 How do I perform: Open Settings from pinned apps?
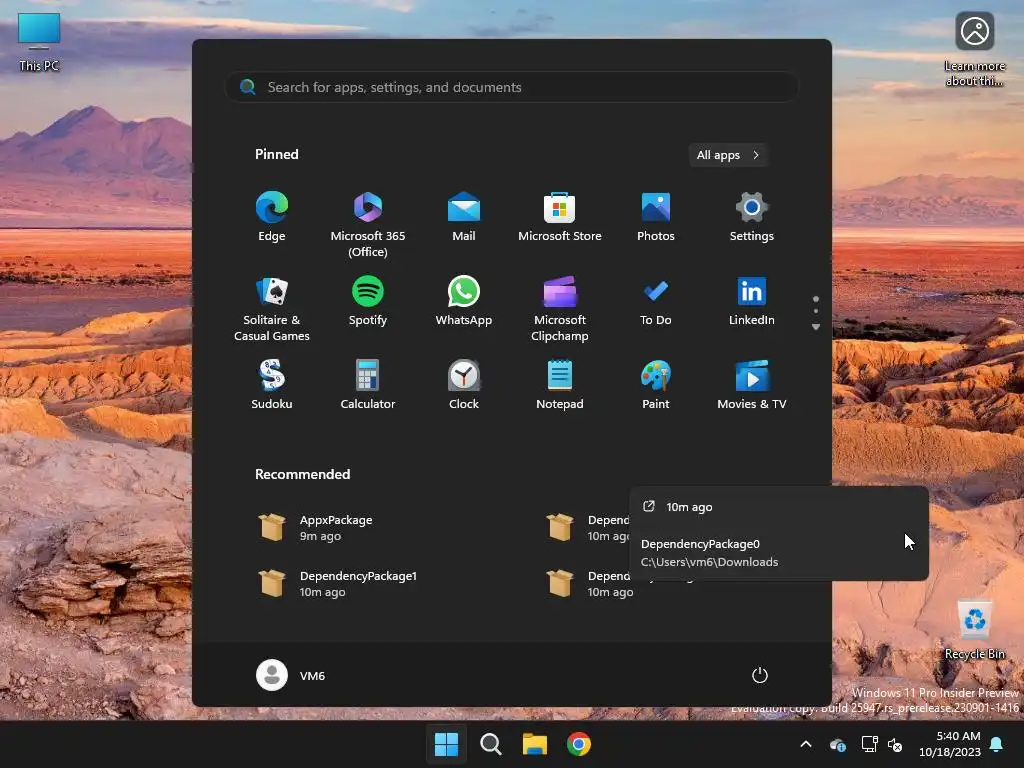pos(752,217)
